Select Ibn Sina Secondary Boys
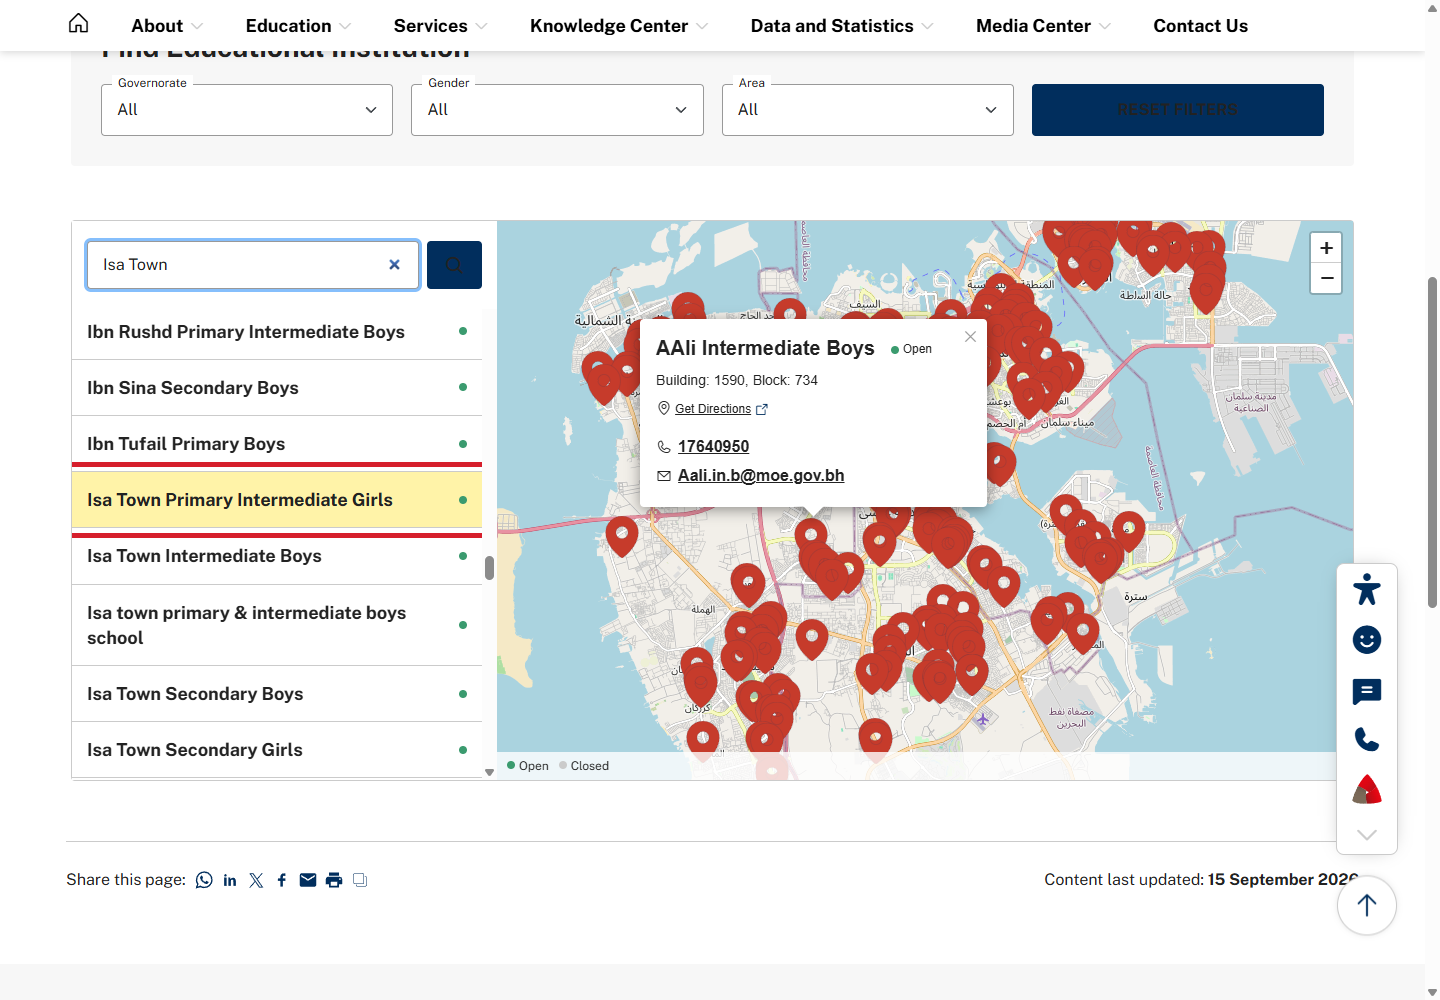 pyautogui.click(x=277, y=388)
